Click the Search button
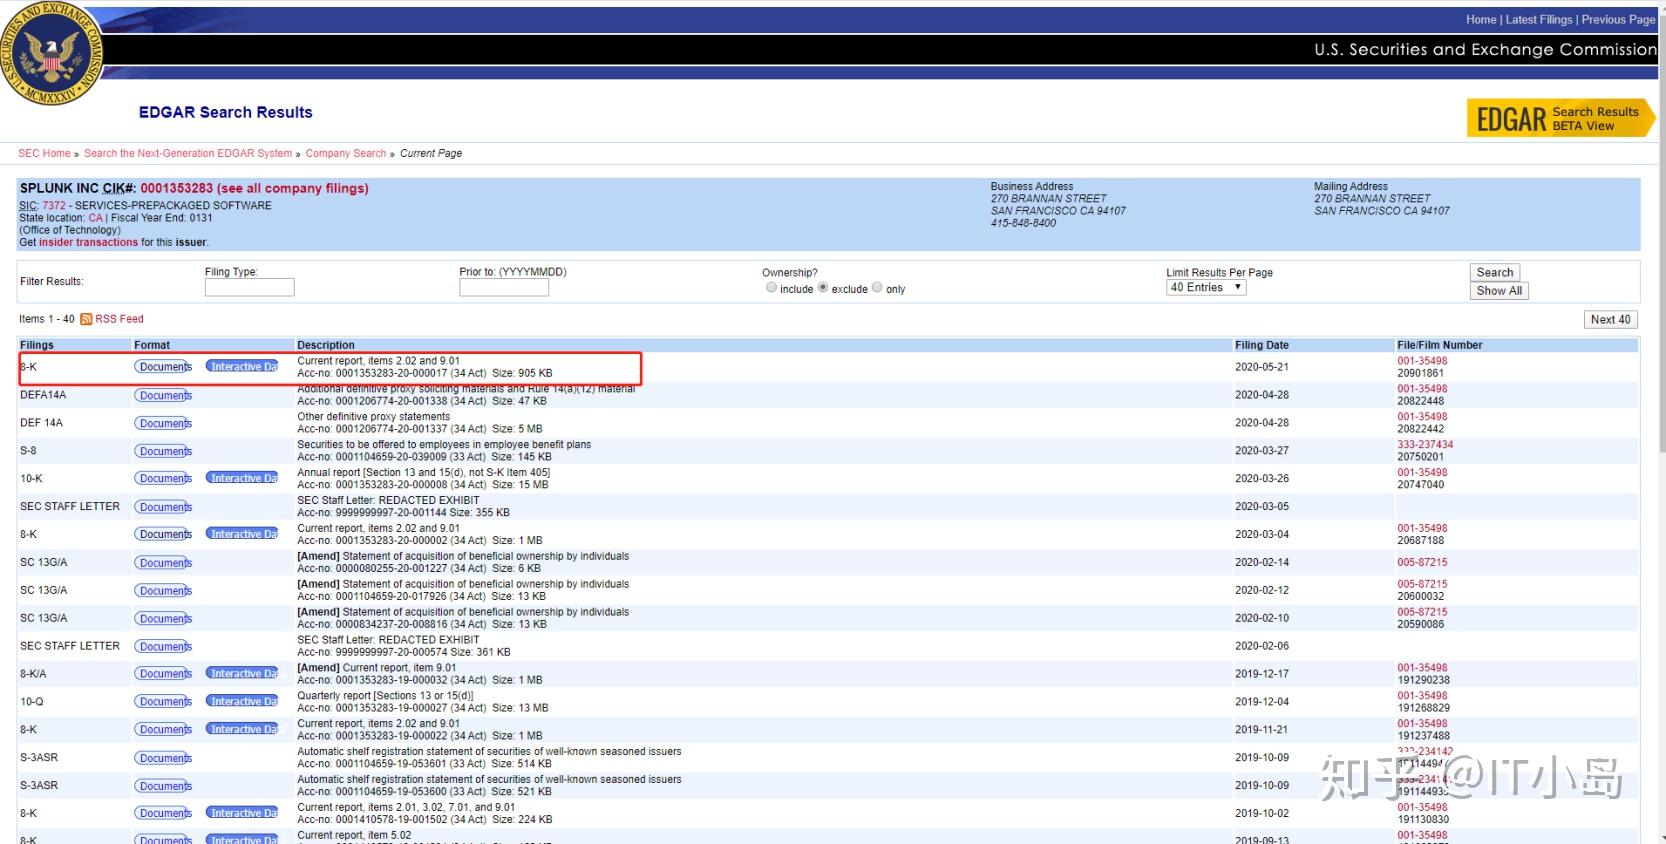Screen dimensions: 1666x844 coord(1495,272)
